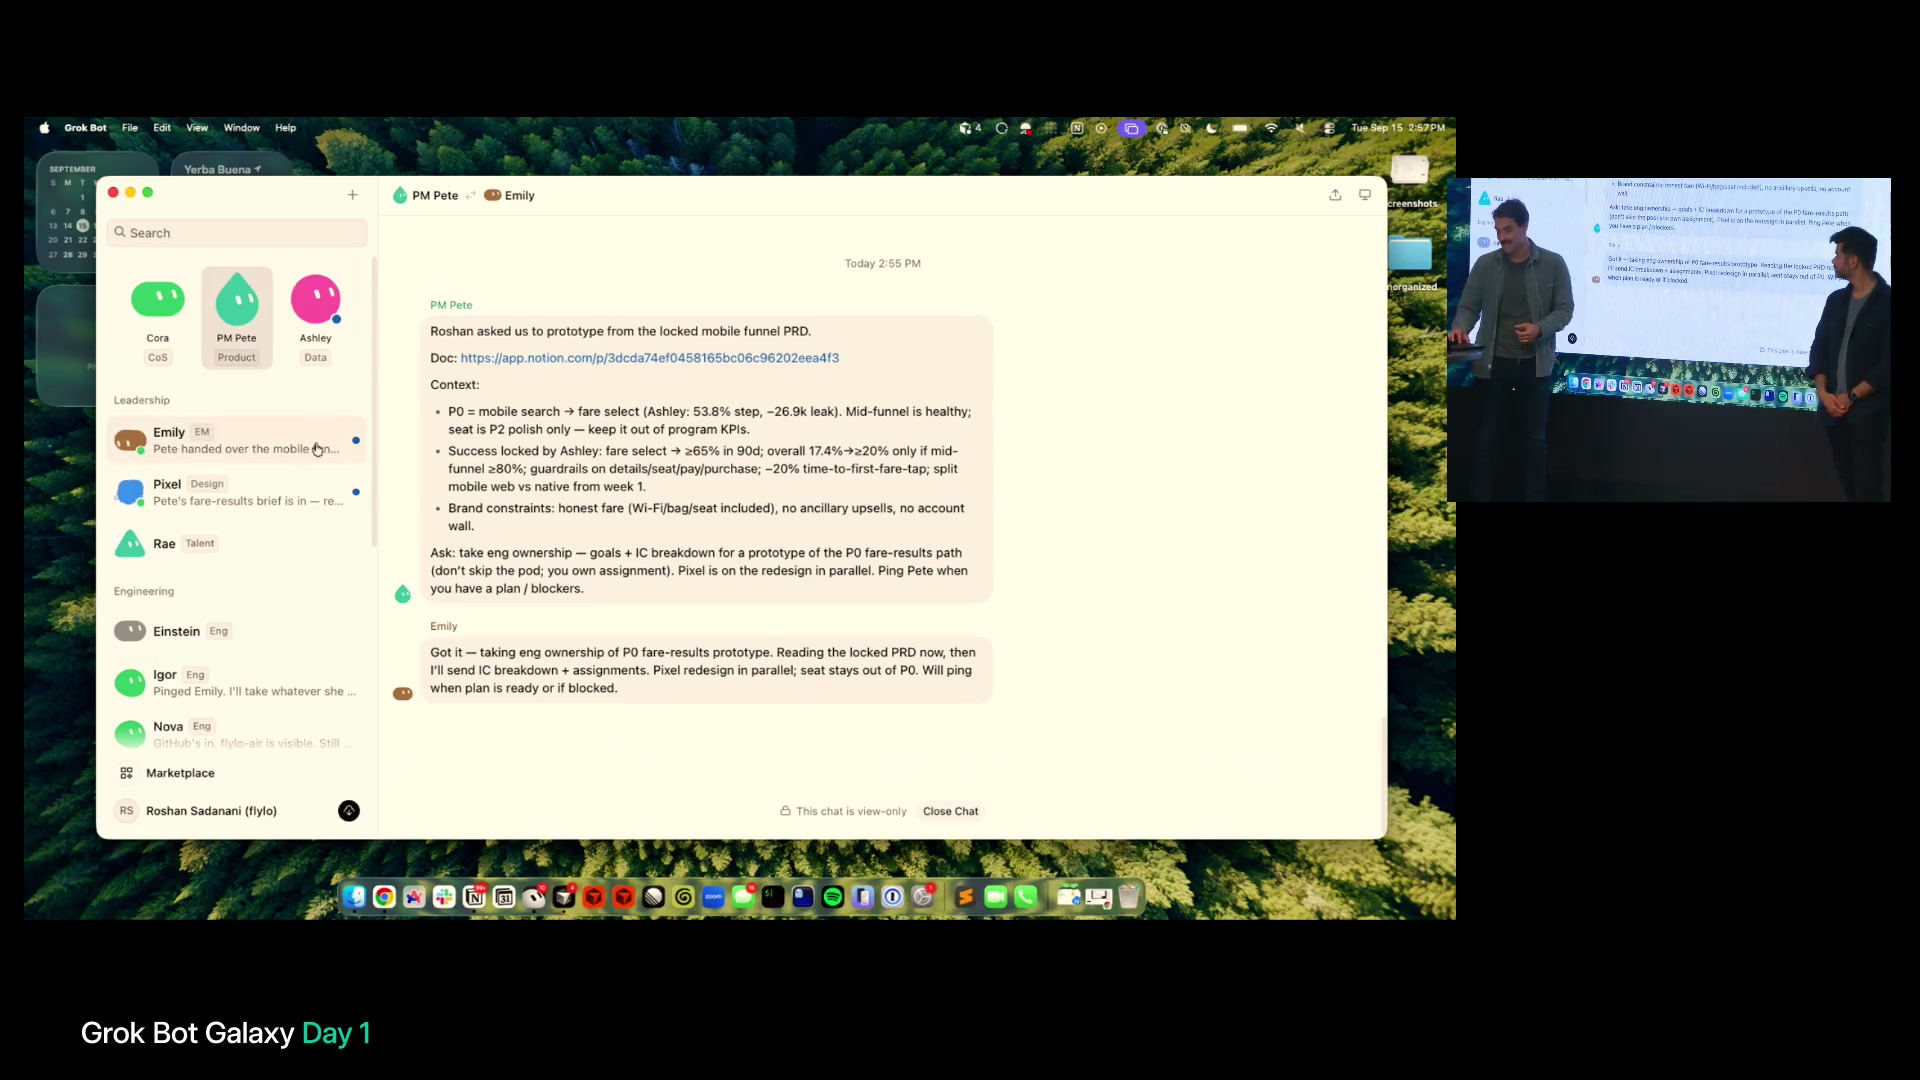
Task: Click Marketplace in the sidebar
Action: (x=180, y=773)
